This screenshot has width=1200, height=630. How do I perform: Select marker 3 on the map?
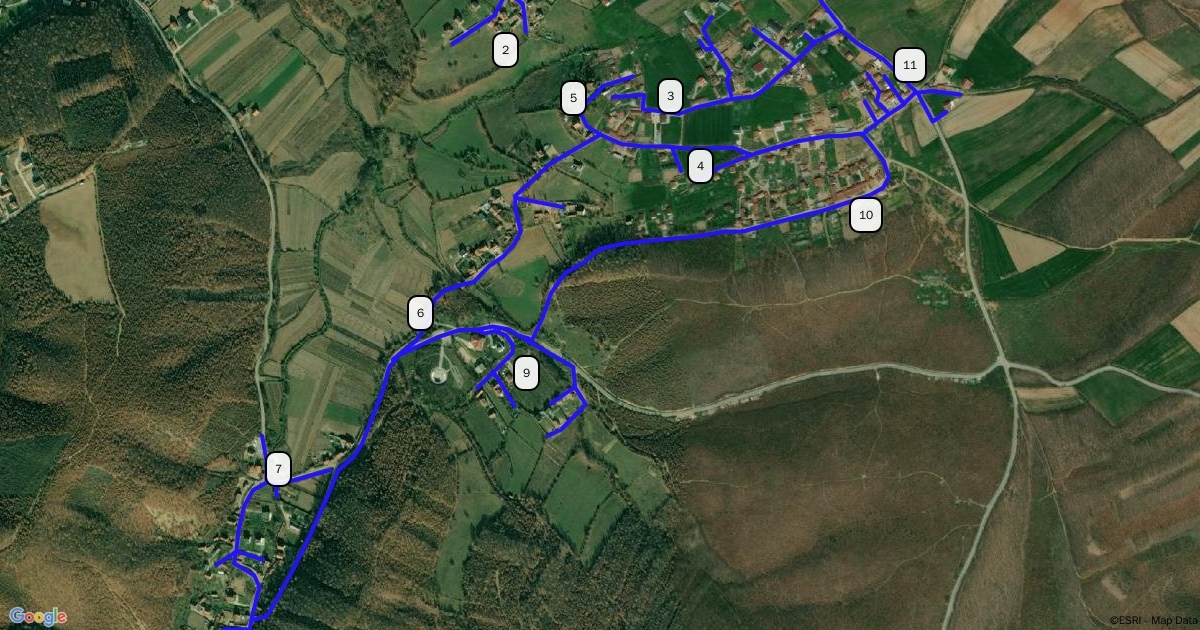[670, 97]
